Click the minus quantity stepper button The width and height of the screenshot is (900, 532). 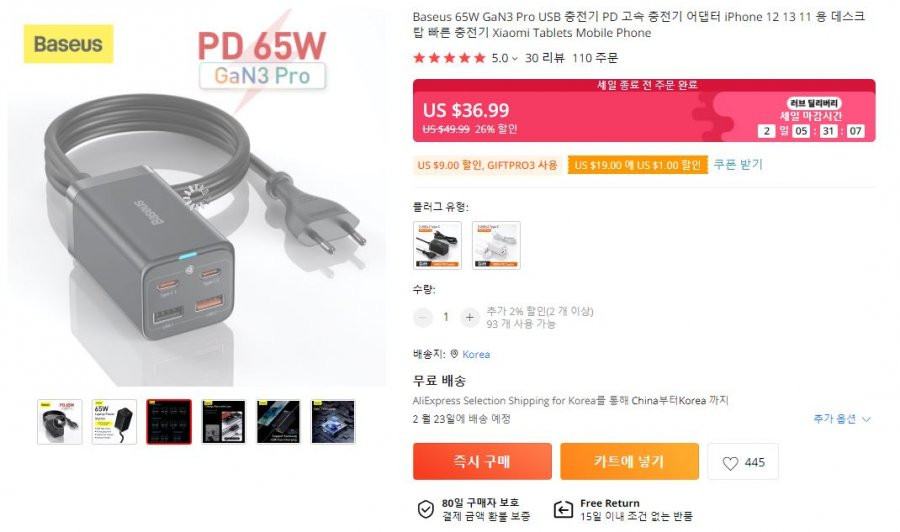(x=423, y=317)
